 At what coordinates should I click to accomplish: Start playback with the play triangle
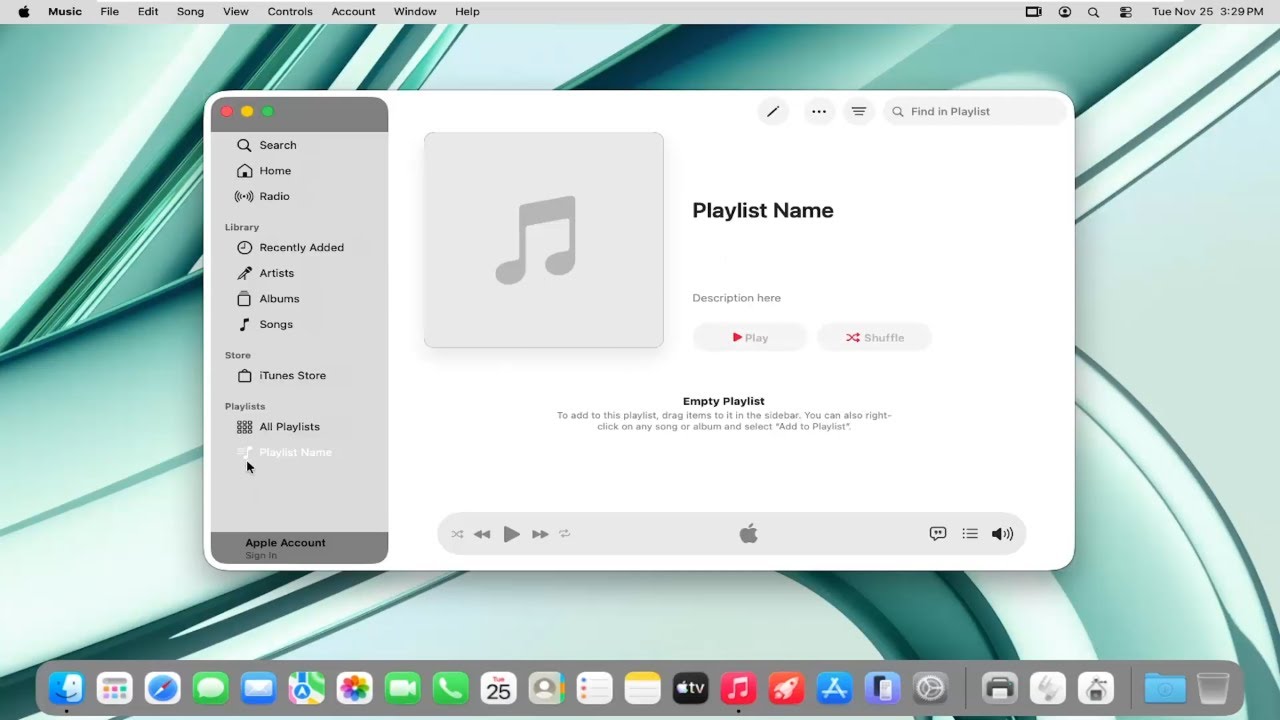click(x=511, y=534)
